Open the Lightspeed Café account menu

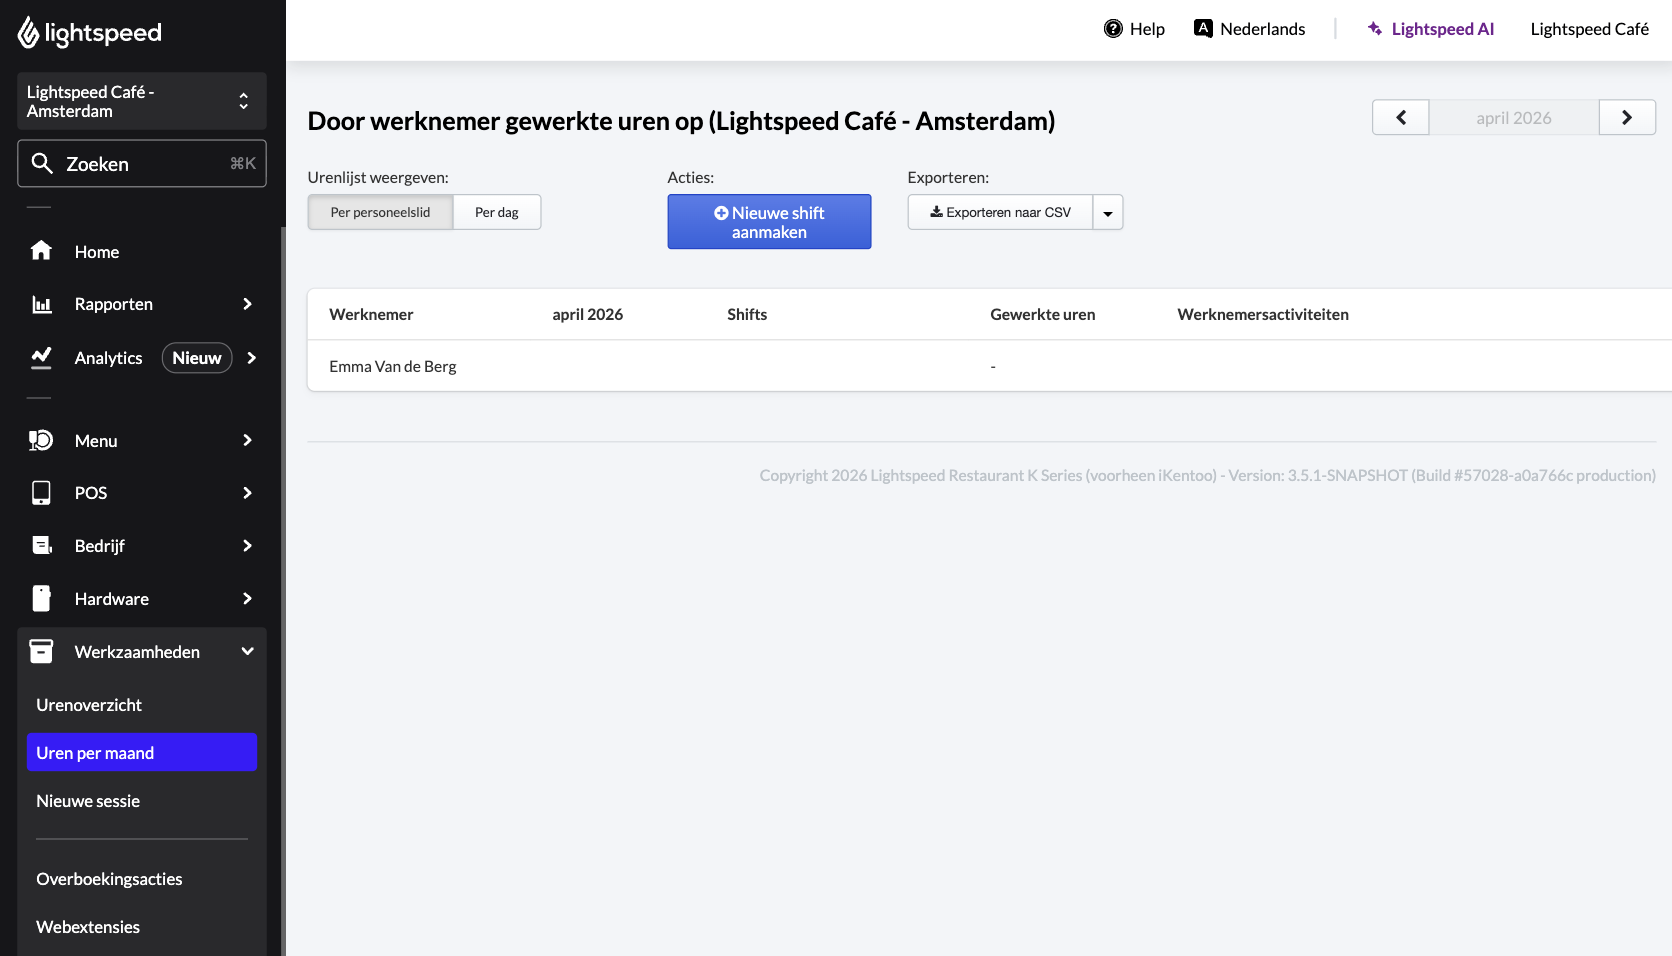coord(1589,29)
